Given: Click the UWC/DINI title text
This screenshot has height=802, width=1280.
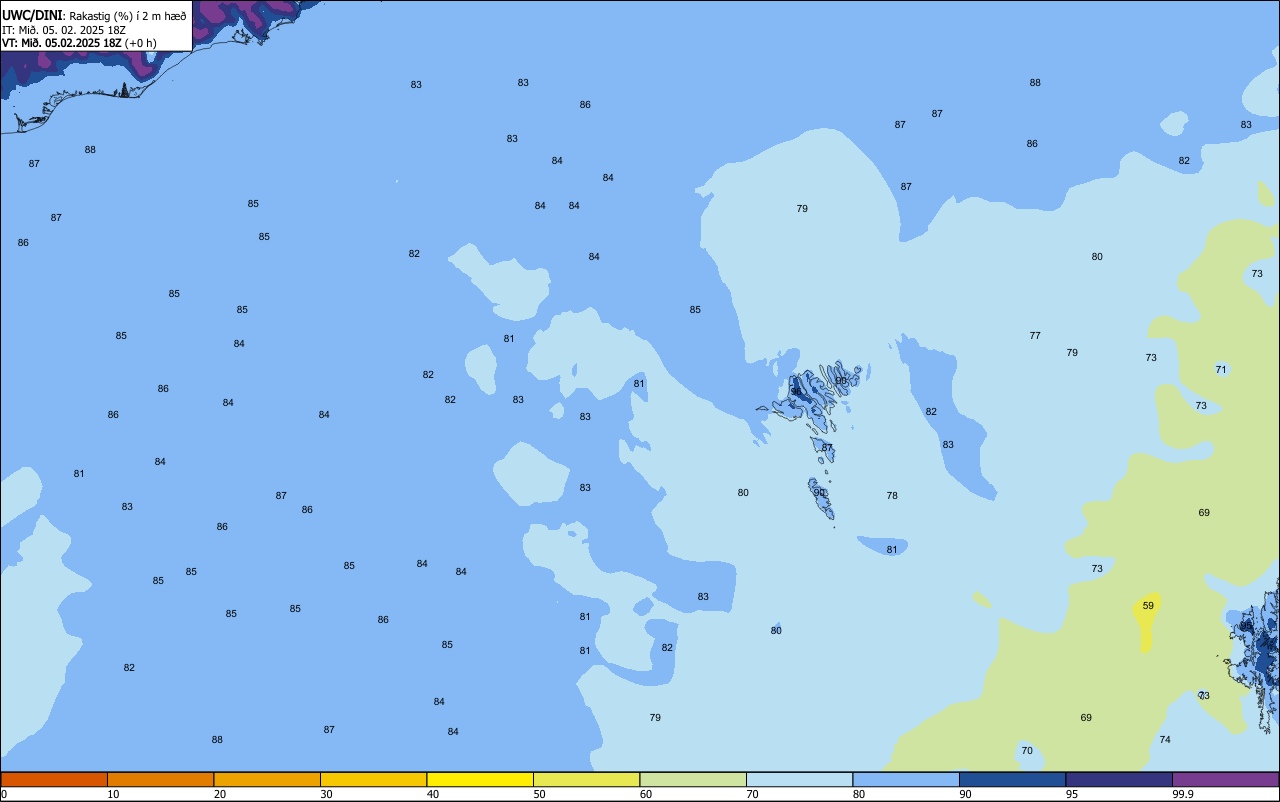Looking at the screenshot, I should coord(33,15).
